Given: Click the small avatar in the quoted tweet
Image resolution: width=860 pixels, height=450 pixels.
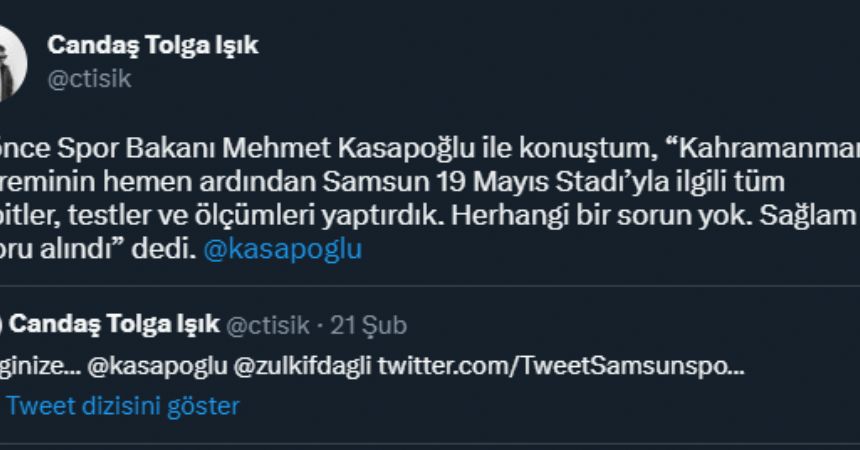Looking at the screenshot, I should pyautogui.click(x=3, y=324).
